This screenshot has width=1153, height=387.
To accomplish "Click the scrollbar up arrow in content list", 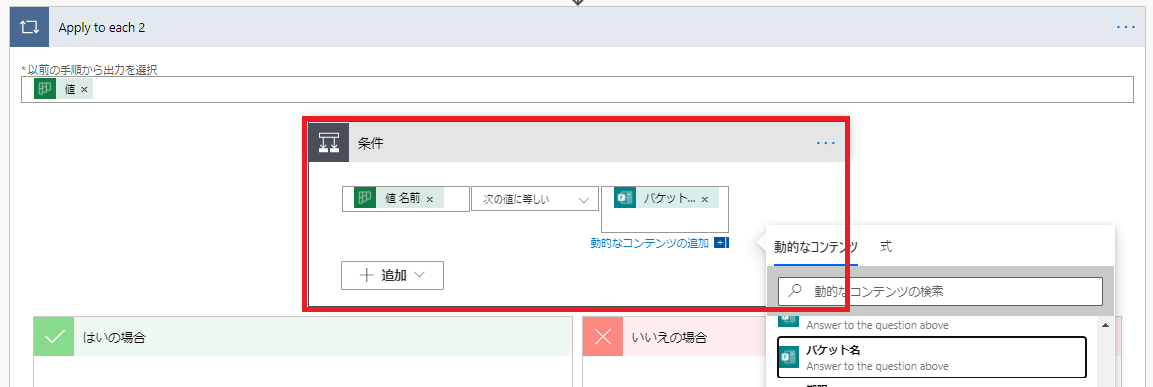I will coord(1105,324).
